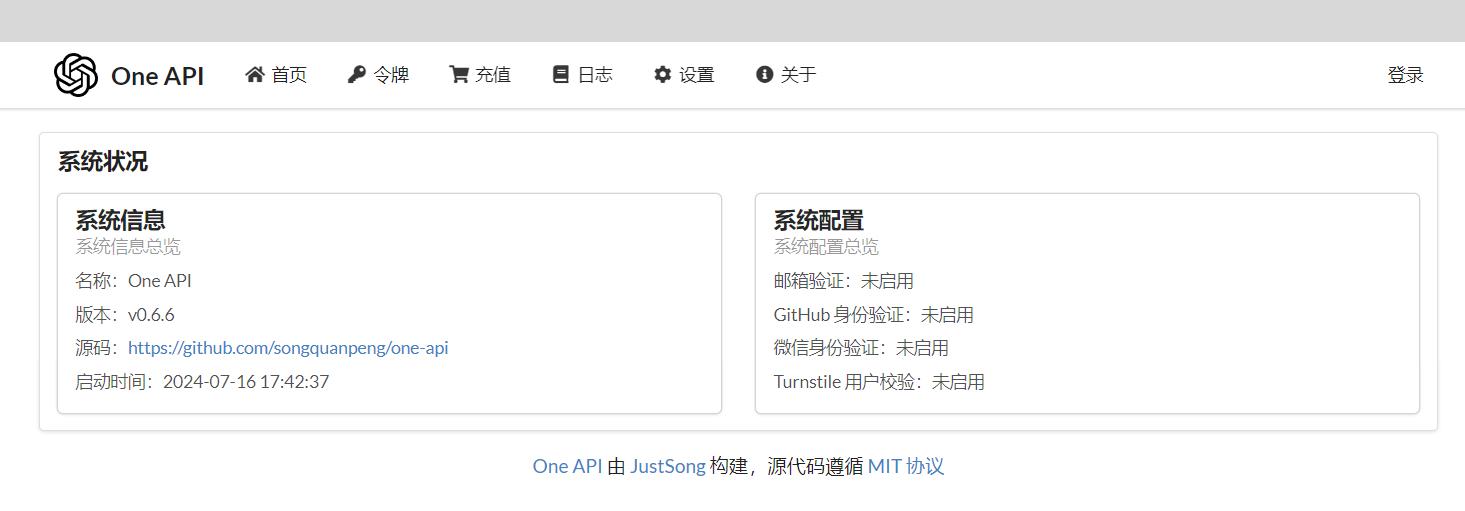Click the version v0.6.6 text
The image size is (1465, 511).
[125, 315]
